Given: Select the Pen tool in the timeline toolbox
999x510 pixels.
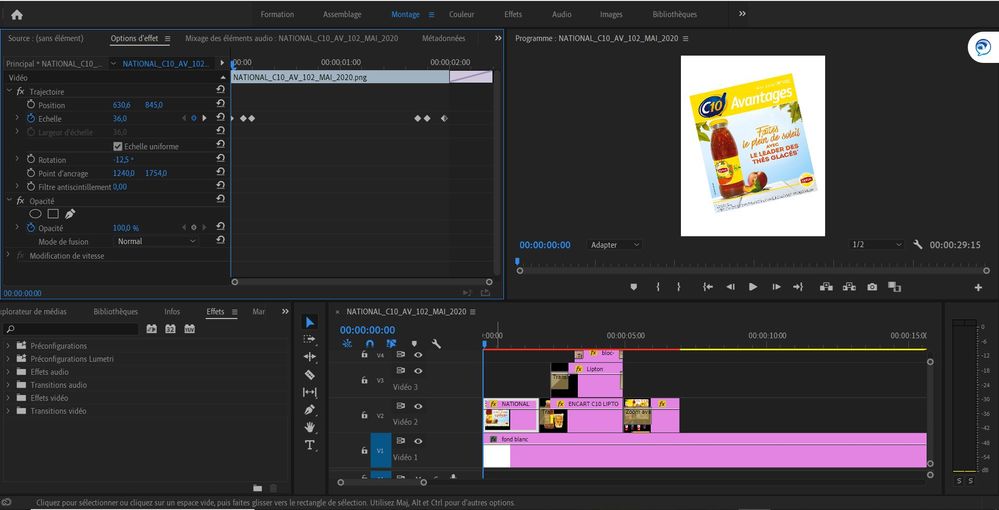Looking at the screenshot, I should pos(310,409).
